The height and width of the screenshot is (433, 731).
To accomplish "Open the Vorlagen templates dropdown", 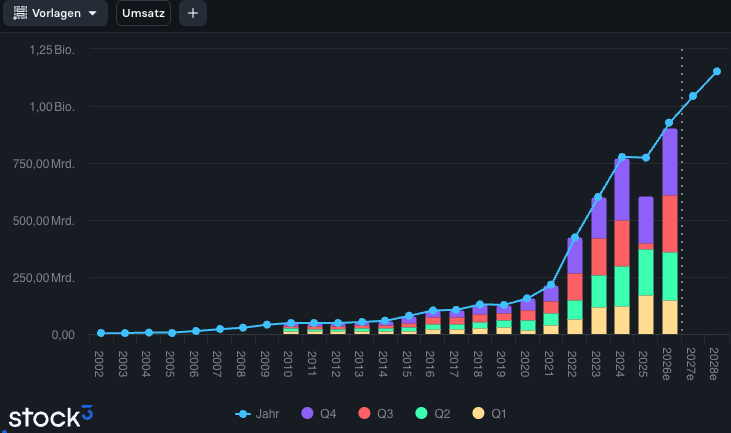I will 55,13.
